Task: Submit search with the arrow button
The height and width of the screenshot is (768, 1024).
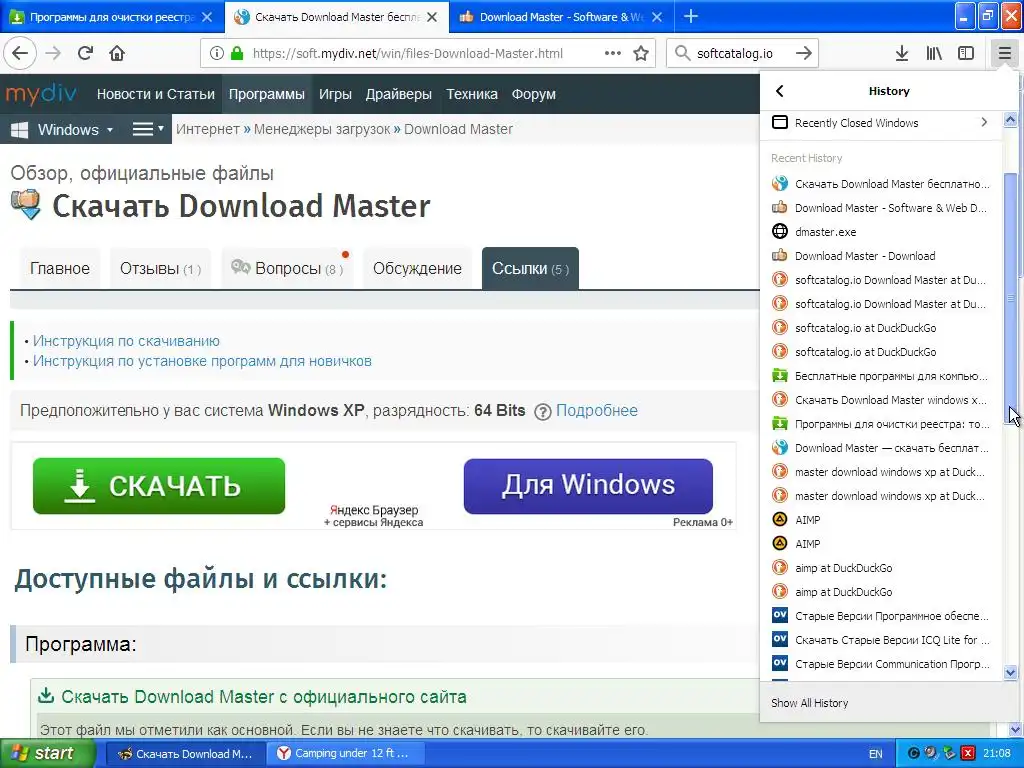Action: coord(804,53)
